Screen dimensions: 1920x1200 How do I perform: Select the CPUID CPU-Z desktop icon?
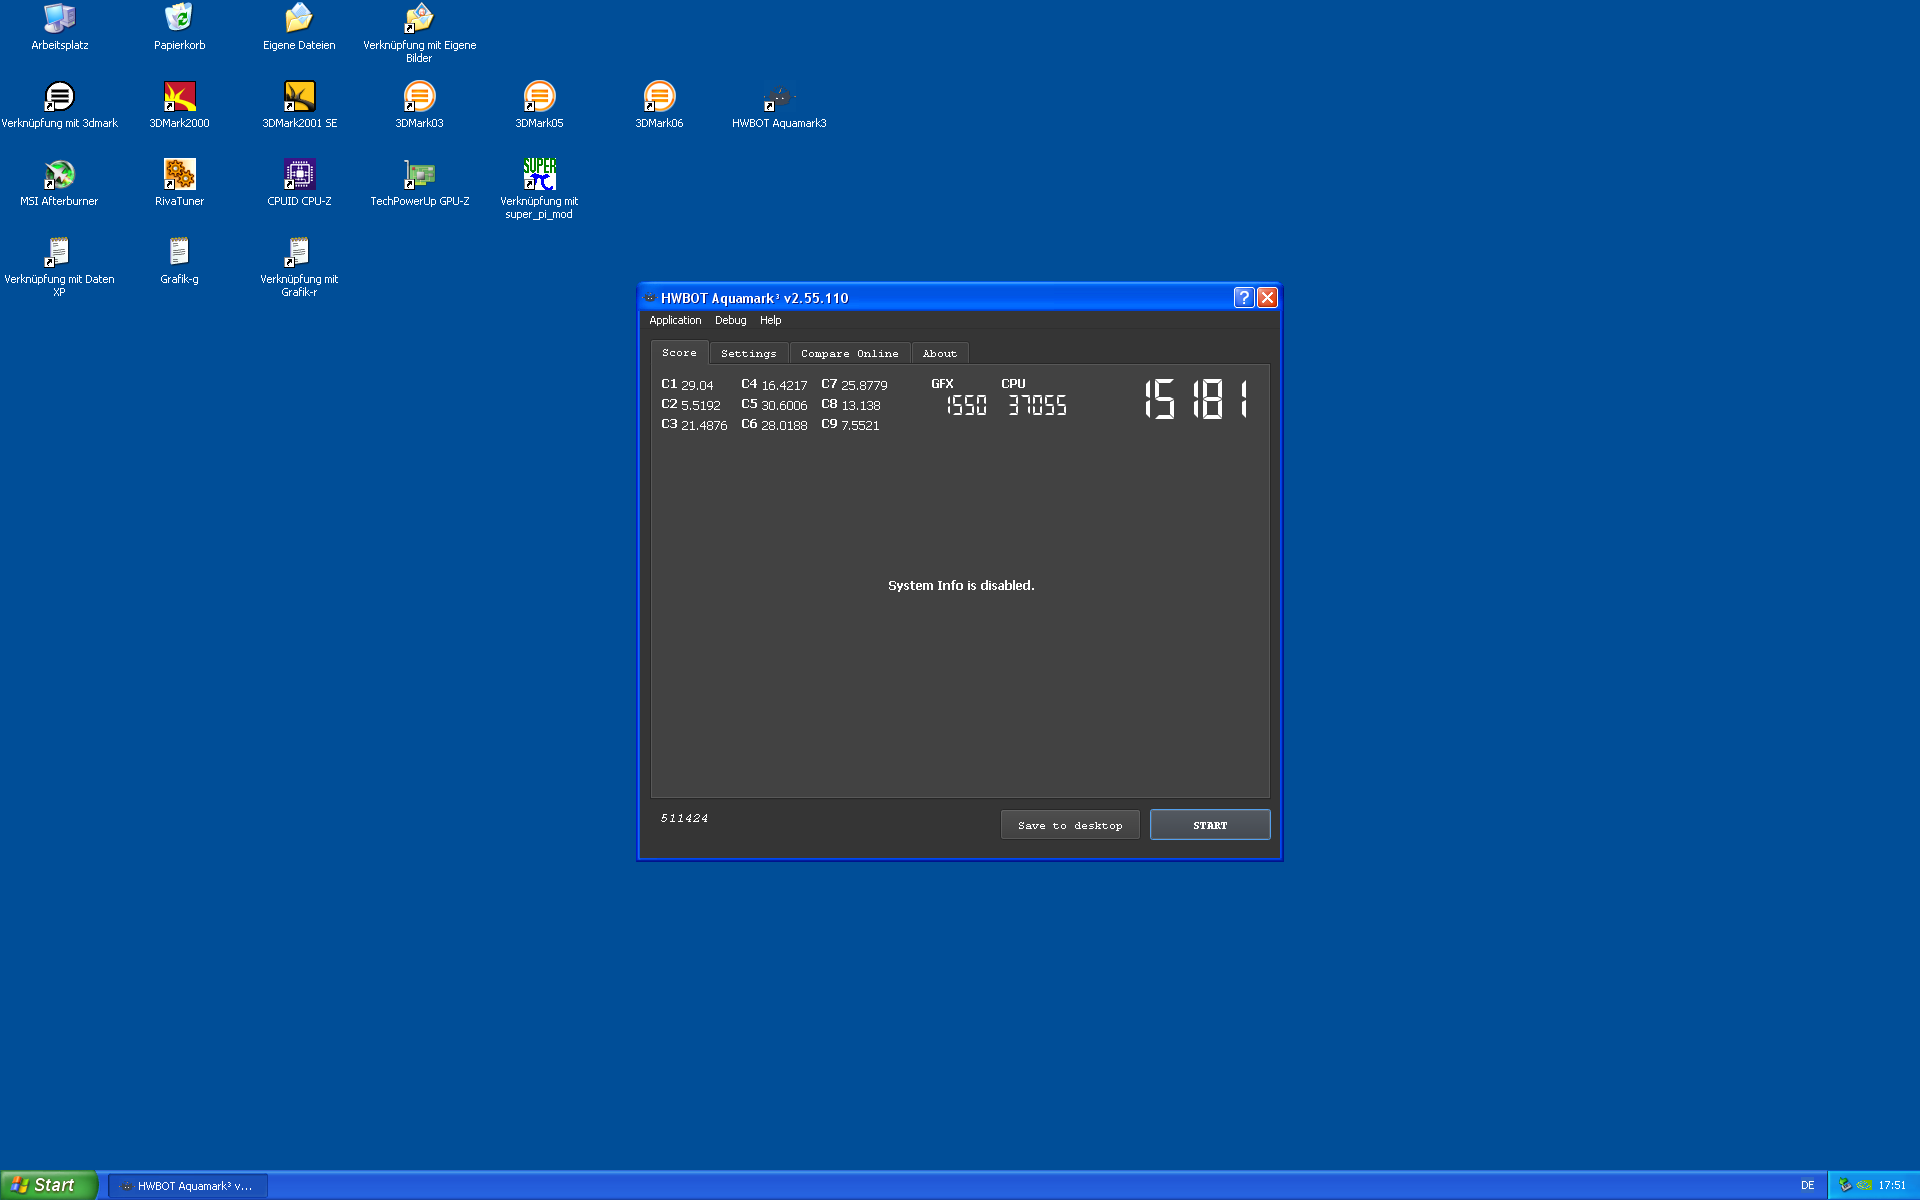tap(299, 183)
